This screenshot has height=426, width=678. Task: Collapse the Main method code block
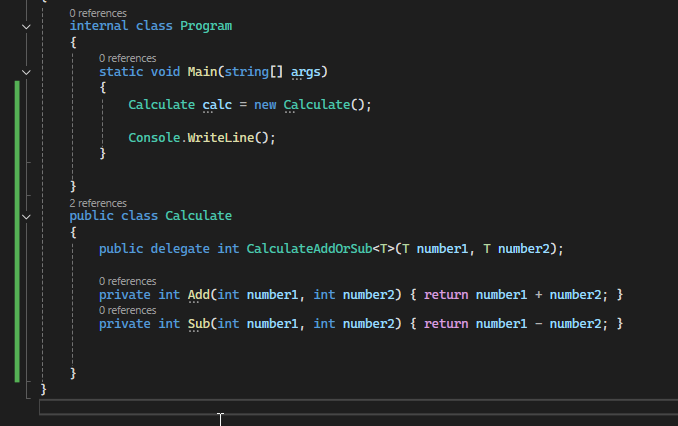coord(26,72)
